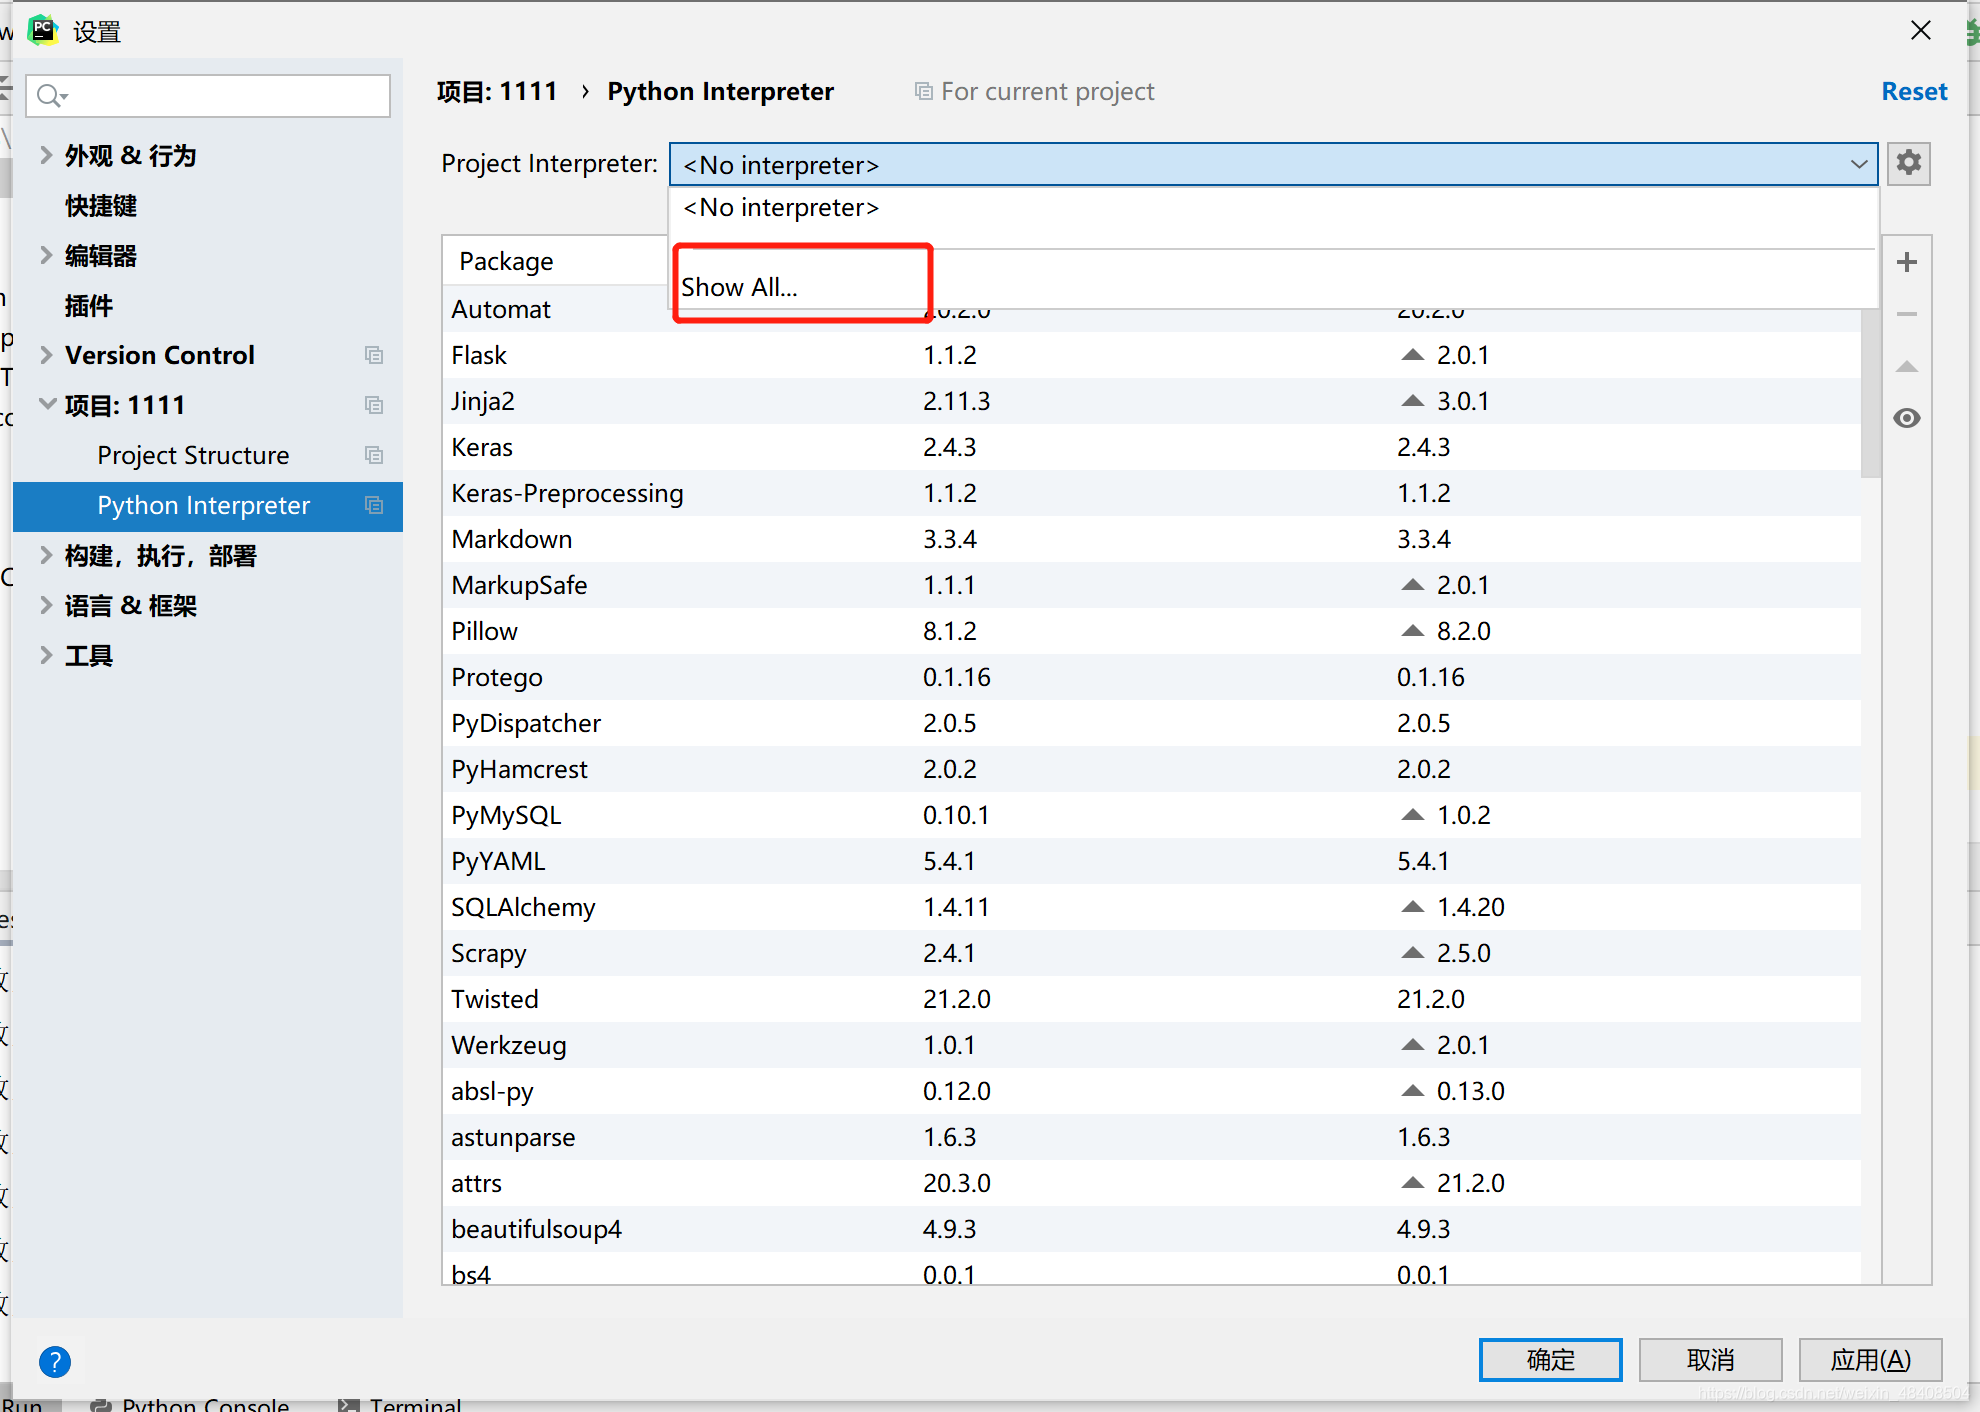The height and width of the screenshot is (1412, 1980).
Task: Click the PyCharm logo in title bar
Action: coord(42,30)
